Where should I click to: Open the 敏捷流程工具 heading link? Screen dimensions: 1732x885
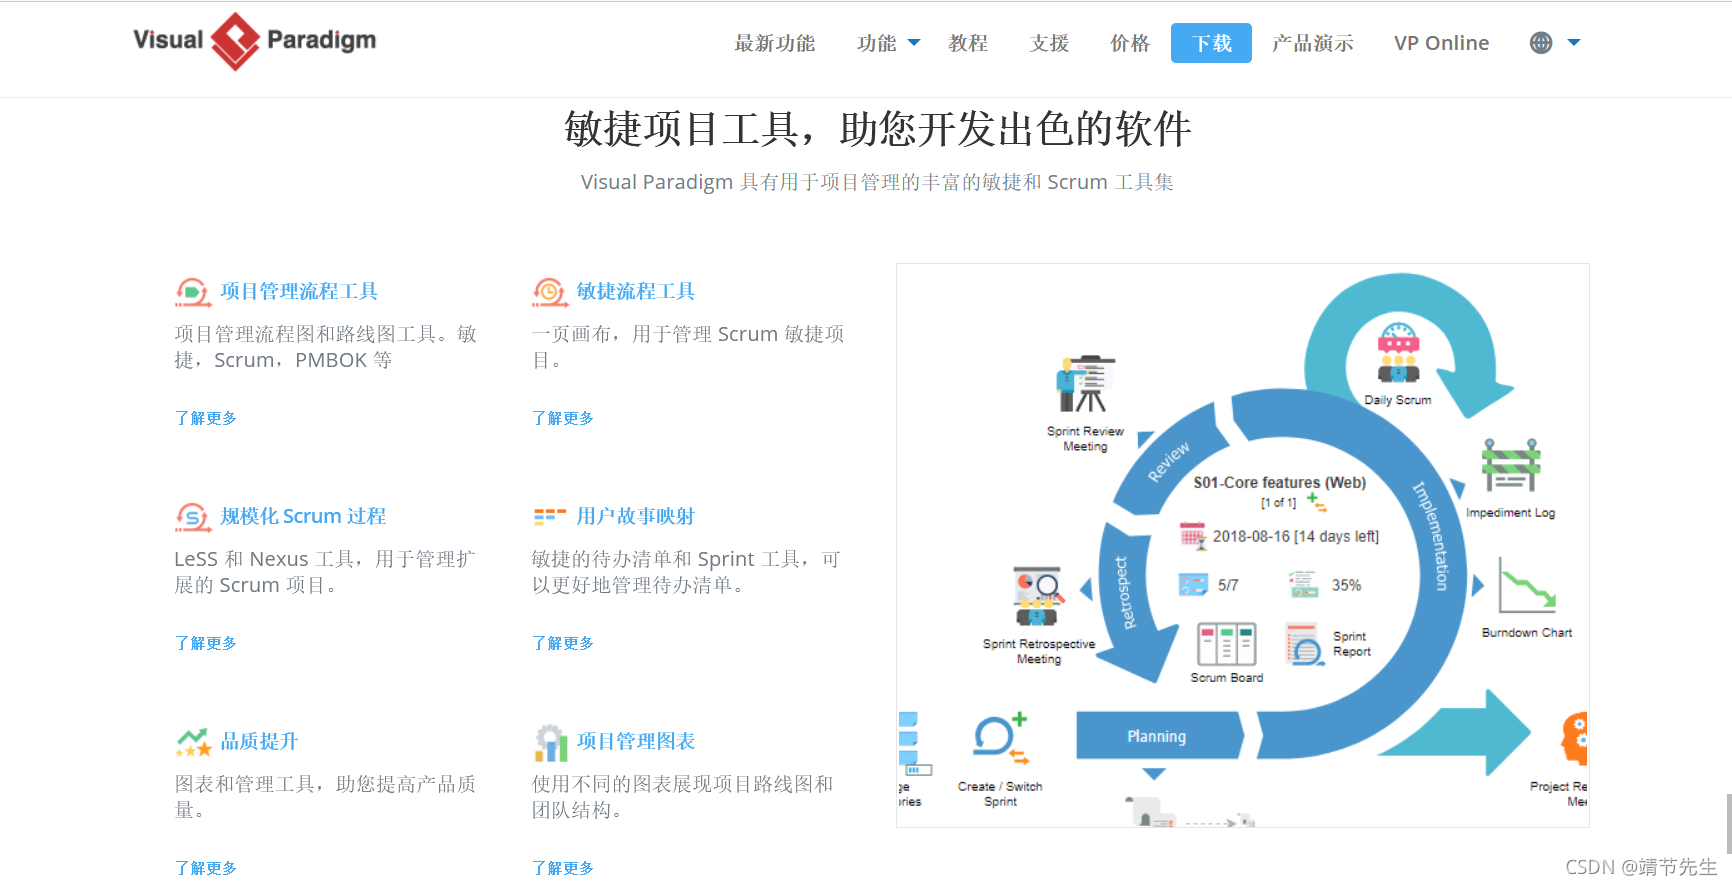point(636,291)
